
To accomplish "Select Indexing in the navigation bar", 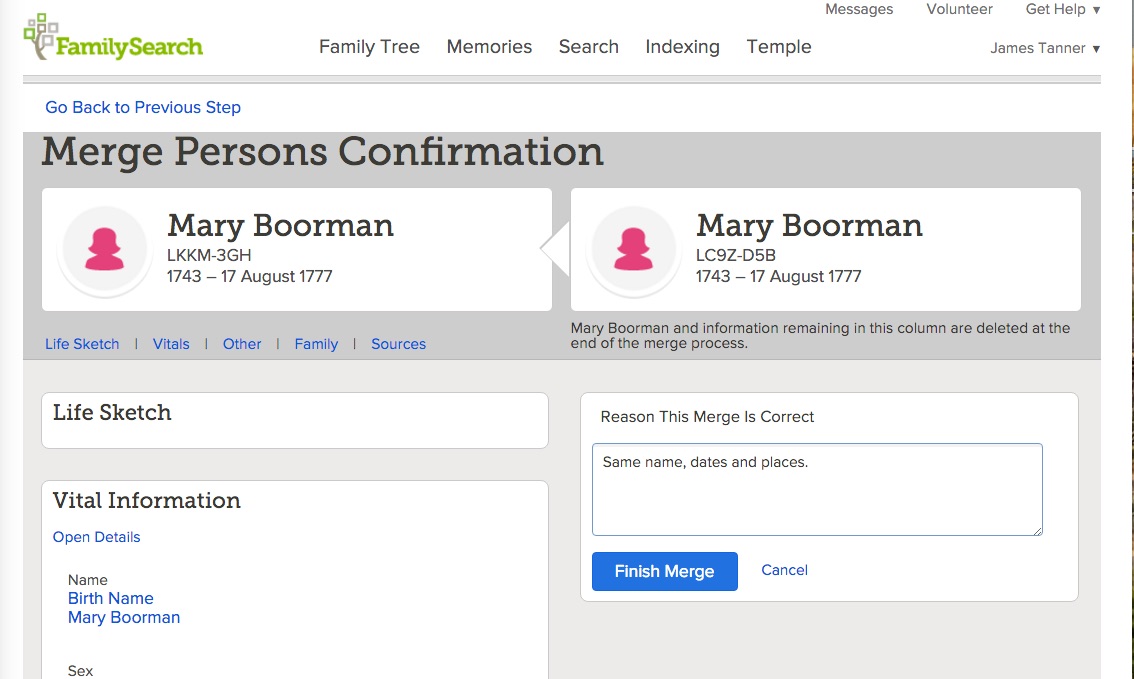I will 682,47.
